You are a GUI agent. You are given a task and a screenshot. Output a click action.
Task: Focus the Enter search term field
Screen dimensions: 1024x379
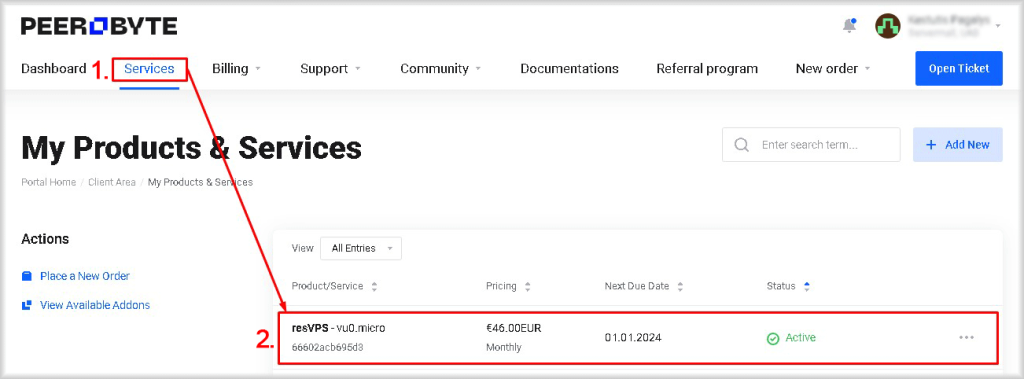point(811,144)
